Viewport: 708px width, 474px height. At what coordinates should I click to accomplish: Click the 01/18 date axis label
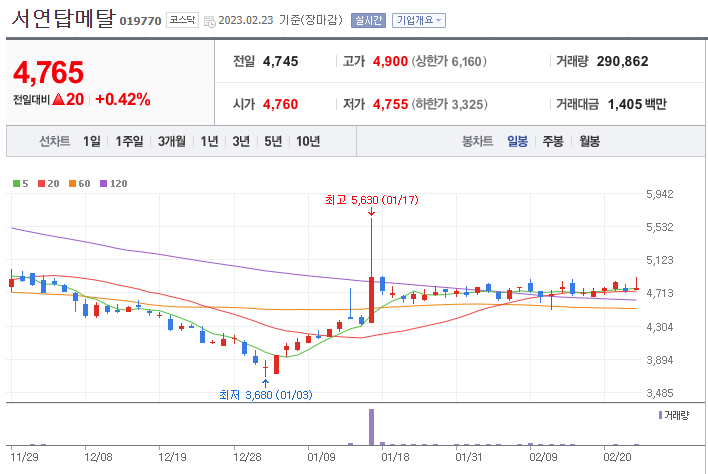pos(396,457)
